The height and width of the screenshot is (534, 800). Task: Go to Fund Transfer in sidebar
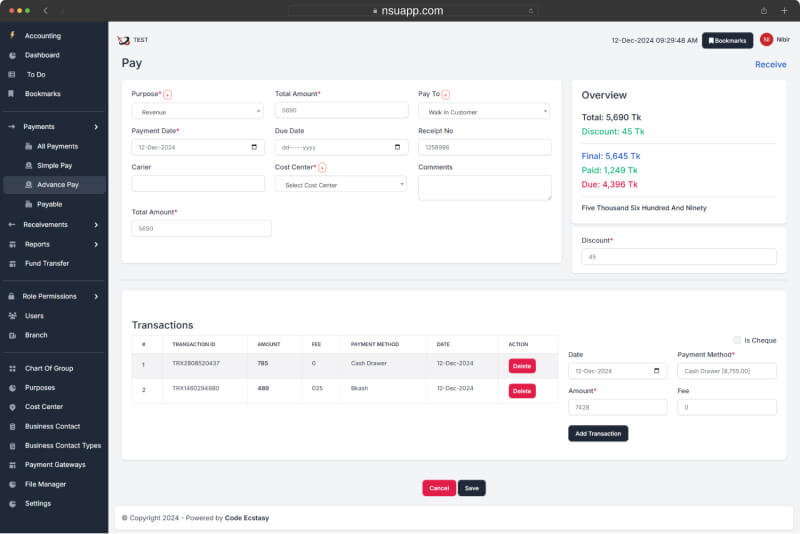tap(47, 263)
